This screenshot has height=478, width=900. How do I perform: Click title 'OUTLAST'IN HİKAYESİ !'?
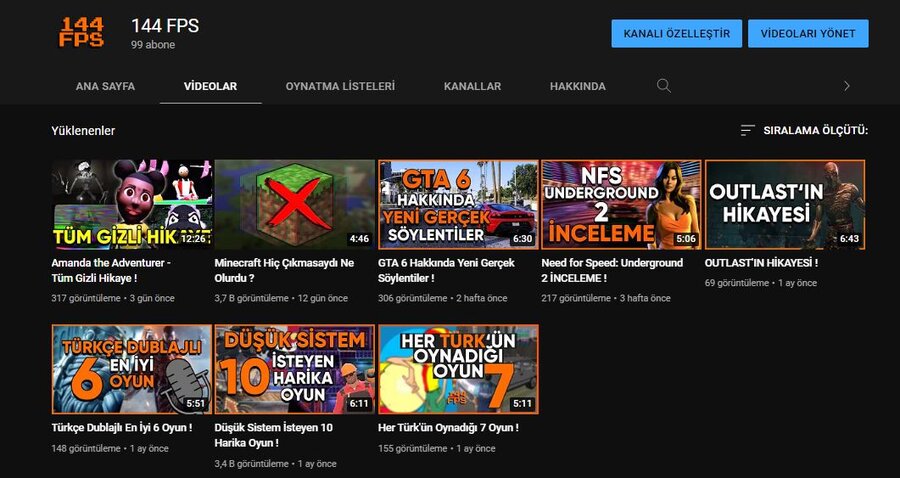tap(761, 263)
